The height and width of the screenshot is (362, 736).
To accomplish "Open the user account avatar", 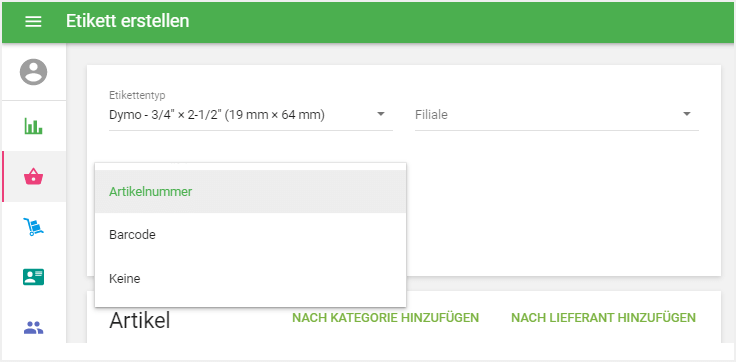I will click(x=33, y=72).
